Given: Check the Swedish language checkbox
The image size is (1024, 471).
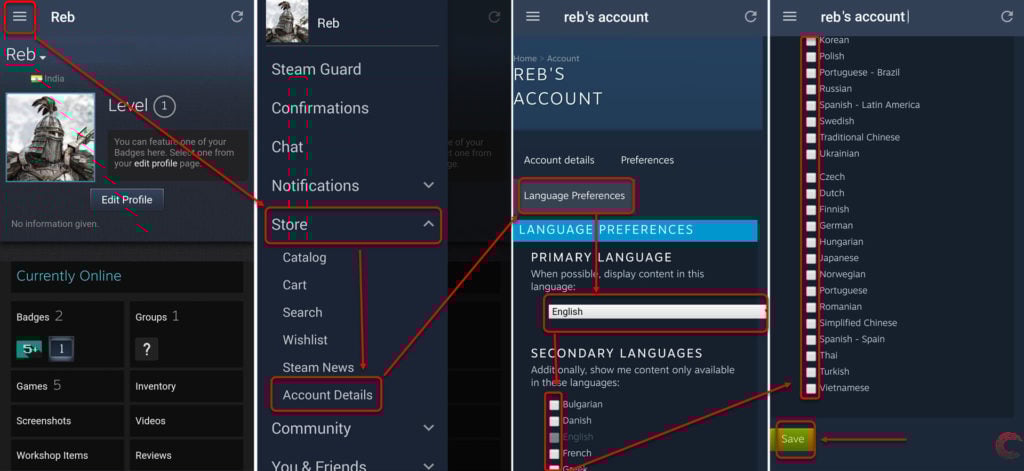Looking at the screenshot, I should [x=810, y=122].
